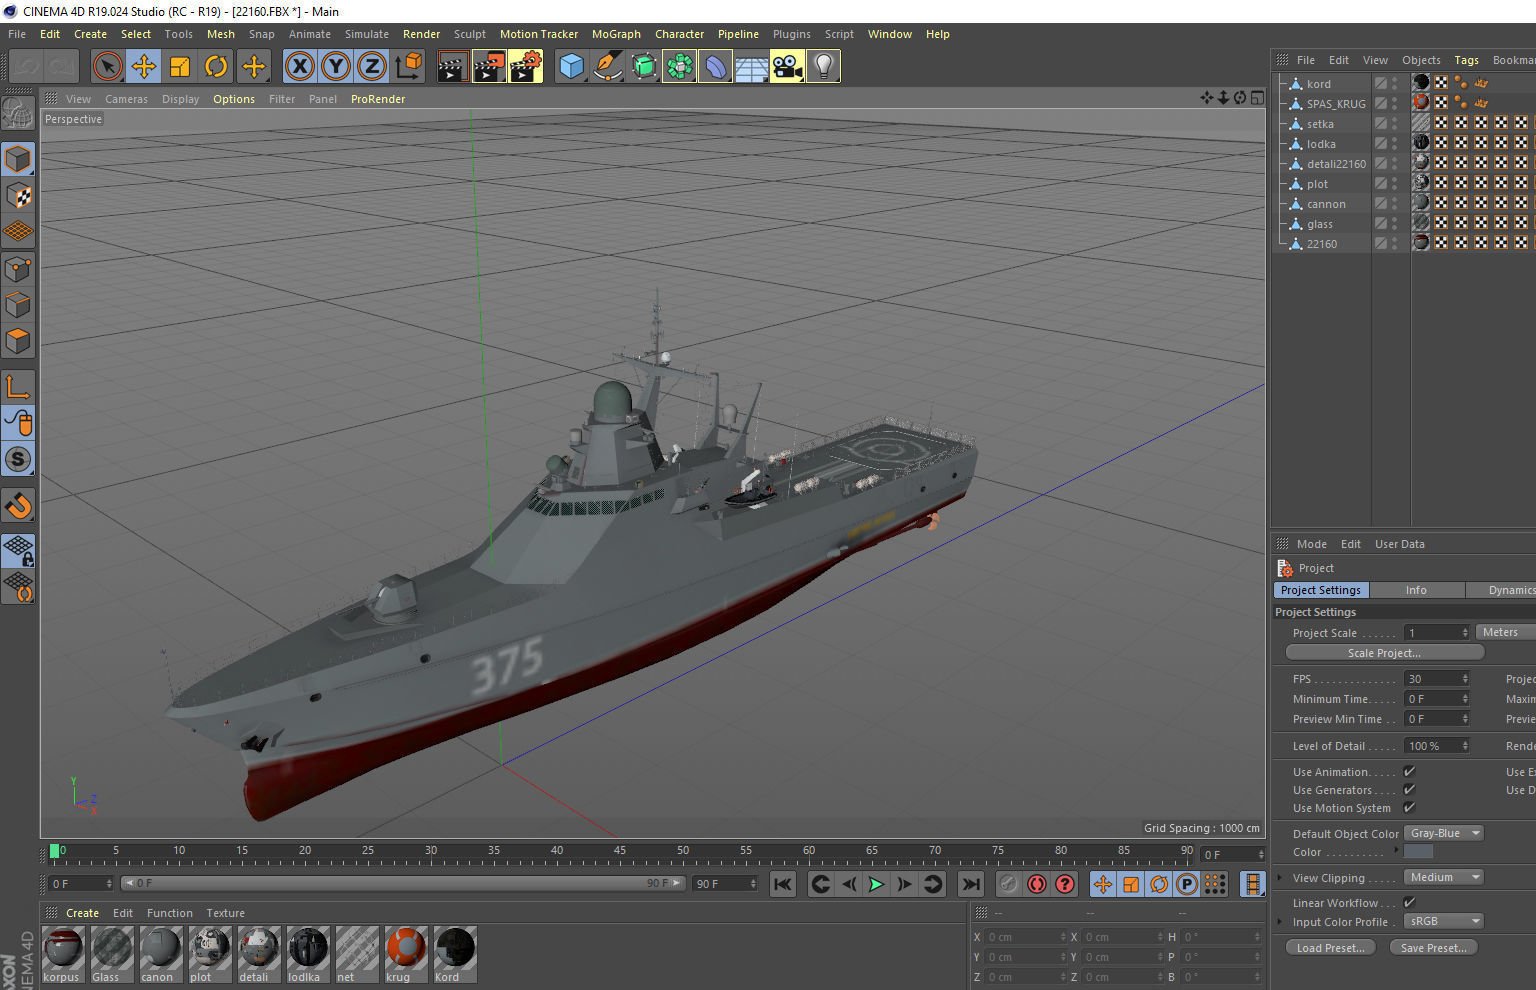Open the Meters unit dropdown

(x=1505, y=632)
